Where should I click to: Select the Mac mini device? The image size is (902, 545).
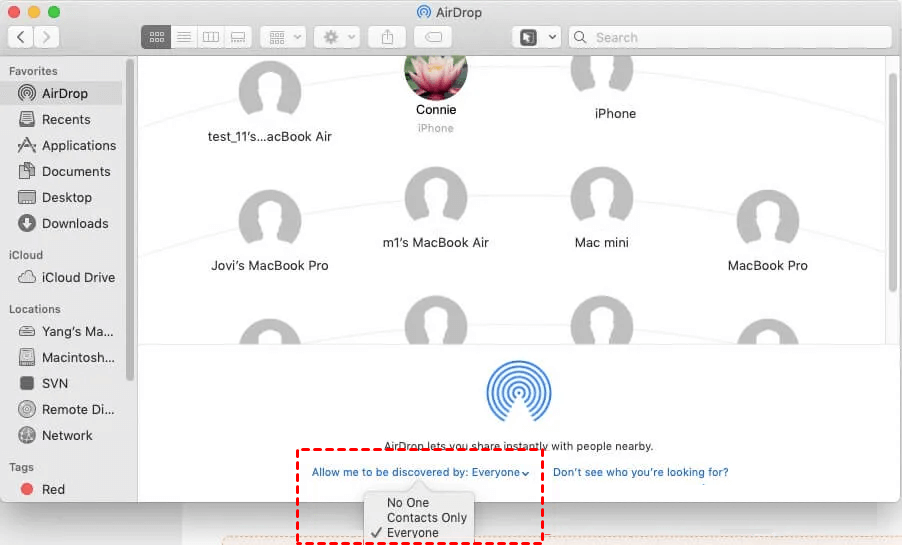point(602,208)
